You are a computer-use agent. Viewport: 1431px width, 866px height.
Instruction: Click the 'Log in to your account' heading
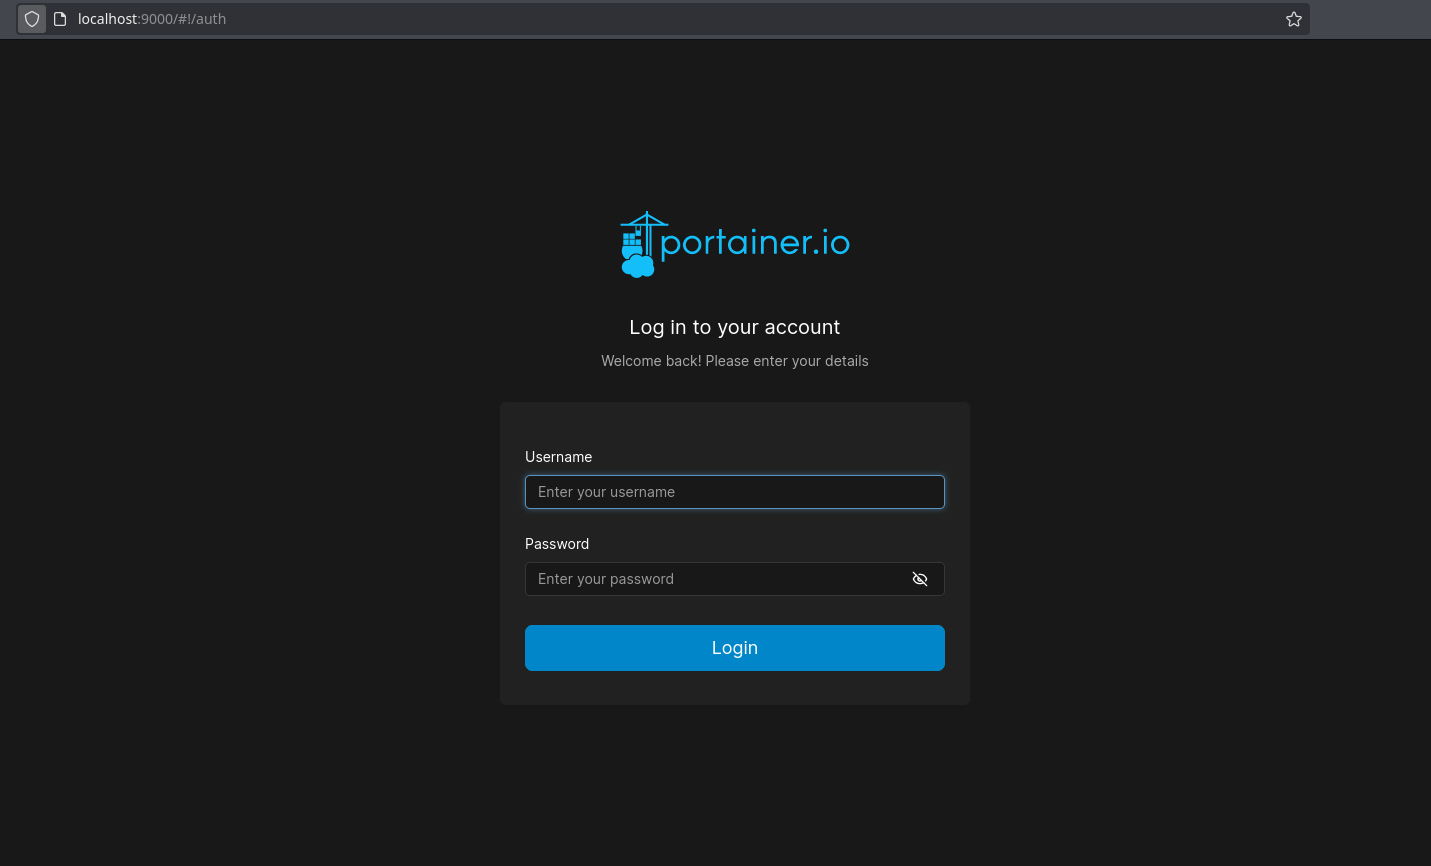[x=734, y=327]
